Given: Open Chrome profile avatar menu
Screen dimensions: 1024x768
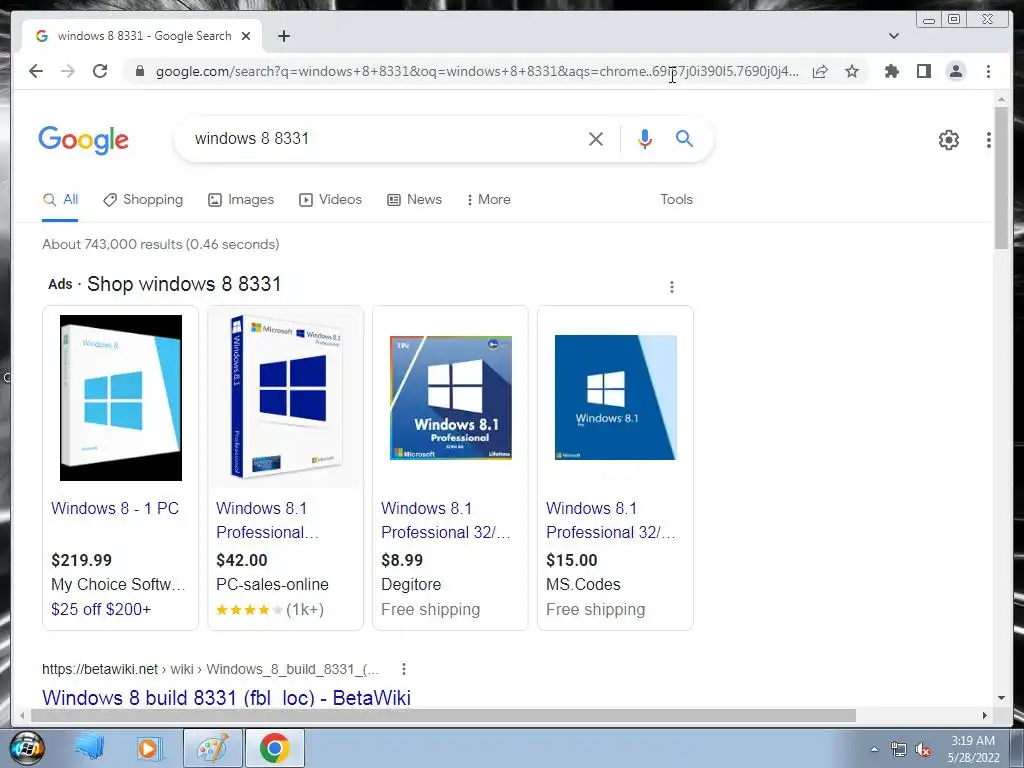Looking at the screenshot, I should click(956, 71).
